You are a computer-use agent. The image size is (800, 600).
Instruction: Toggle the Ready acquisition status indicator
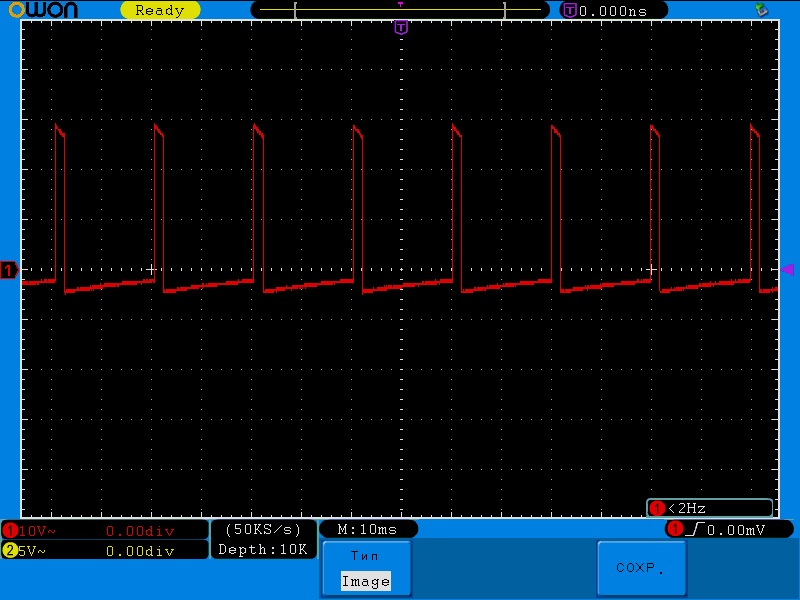click(159, 10)
